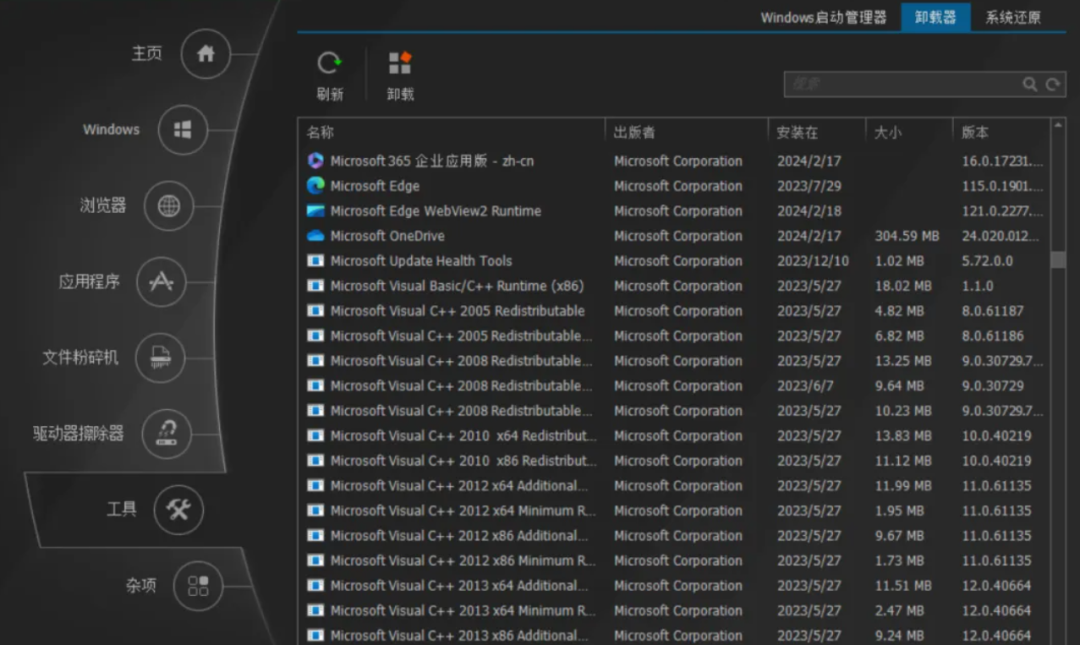
Task: Click version 8.0.61187 cell
Action: (993, 311)
